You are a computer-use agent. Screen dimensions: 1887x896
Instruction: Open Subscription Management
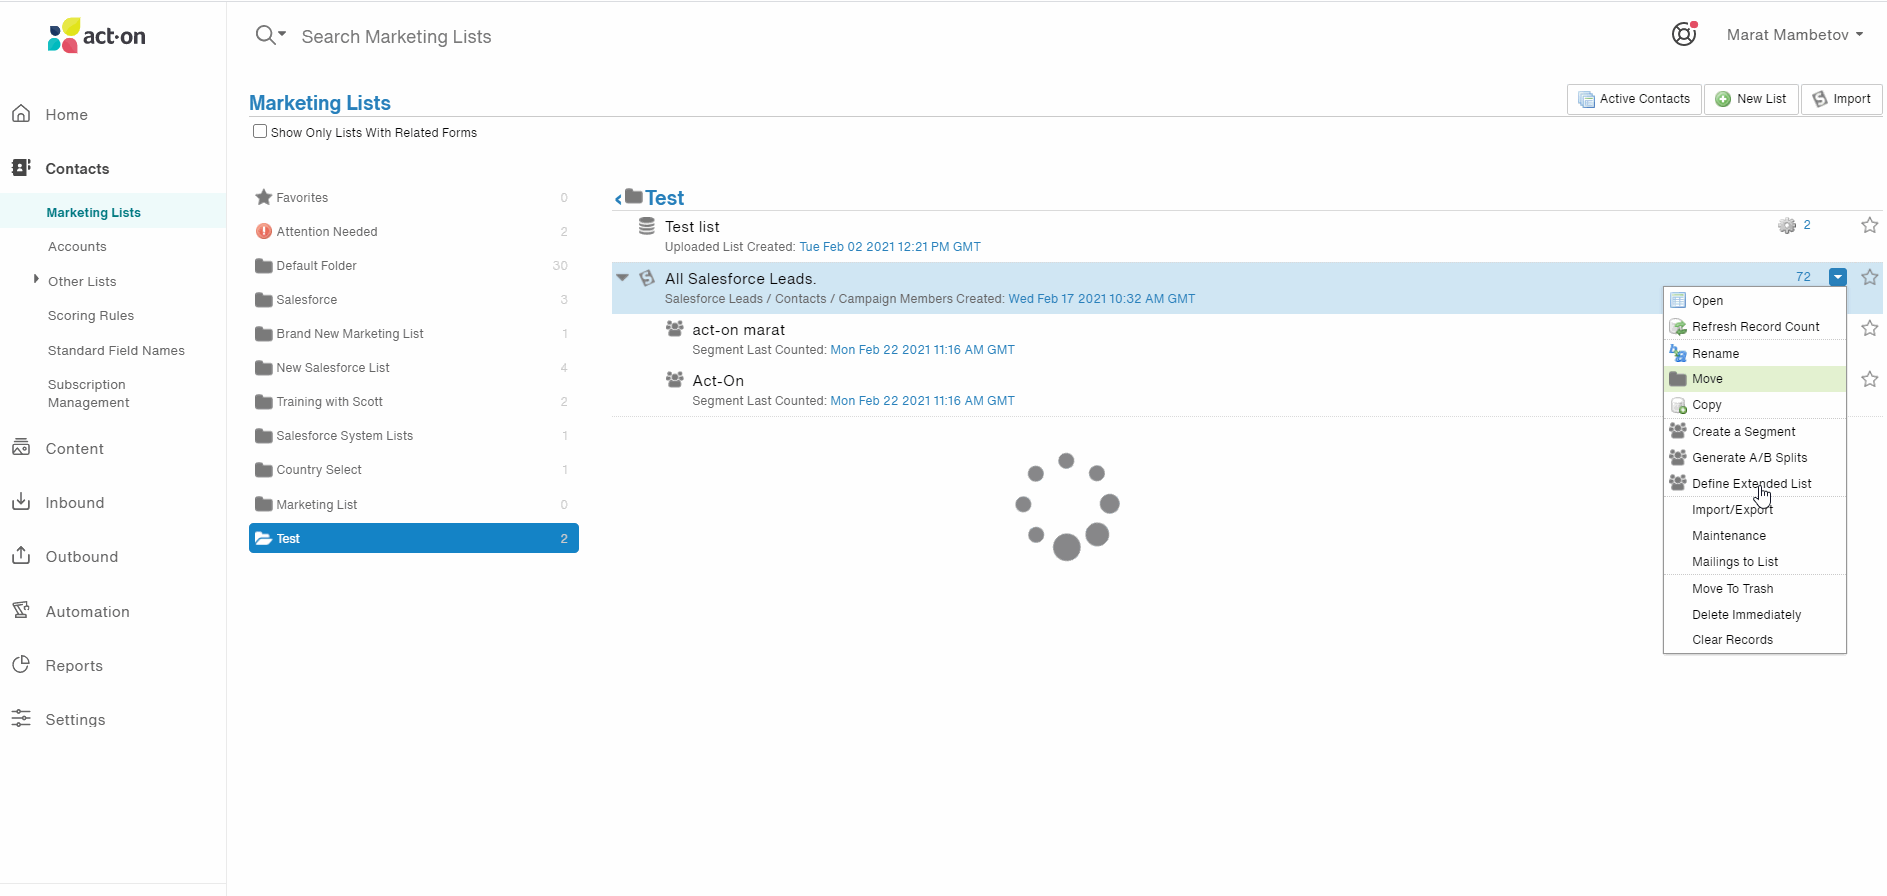[x=88, y=393]
